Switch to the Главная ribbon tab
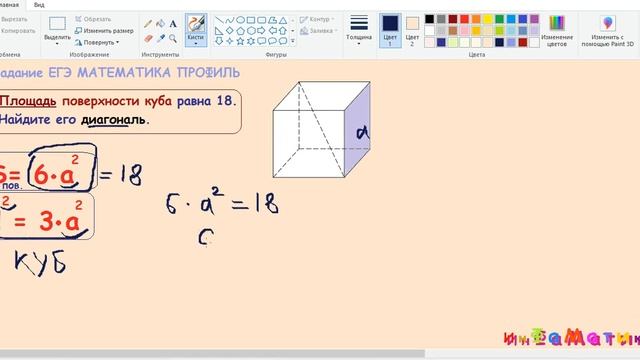 [10, 5]
